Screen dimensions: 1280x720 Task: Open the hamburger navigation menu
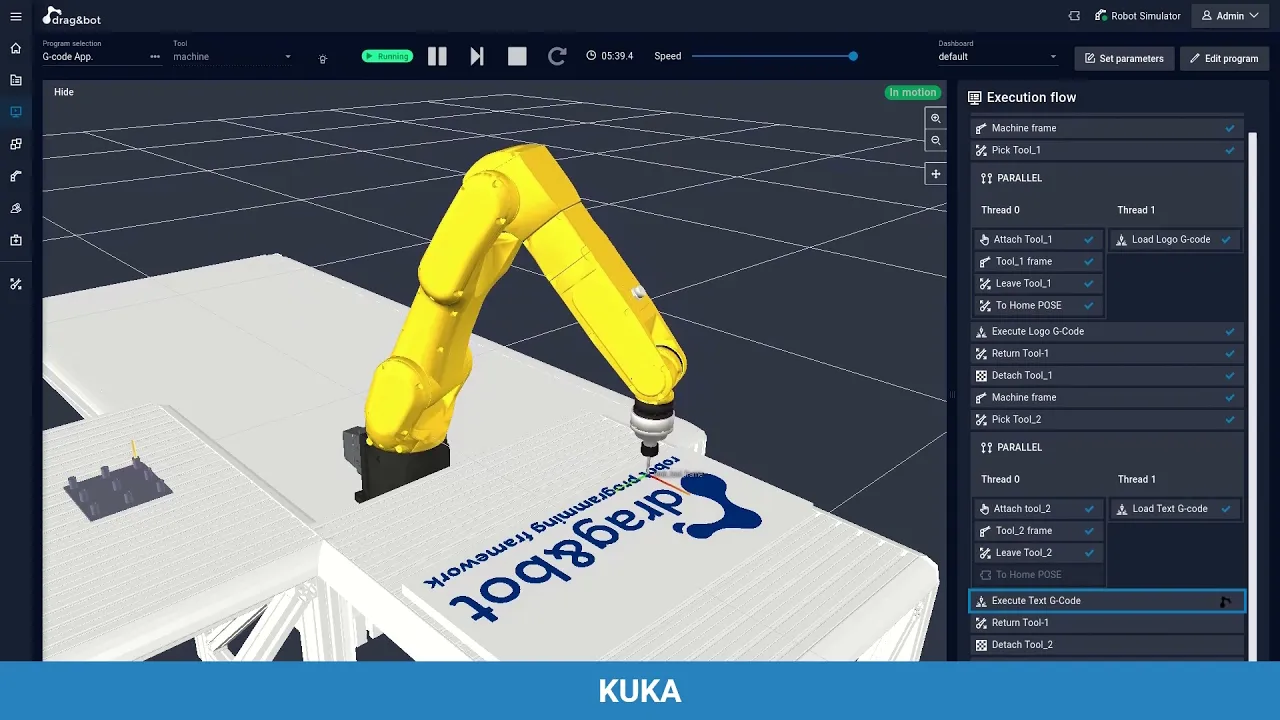coord(16,16)
